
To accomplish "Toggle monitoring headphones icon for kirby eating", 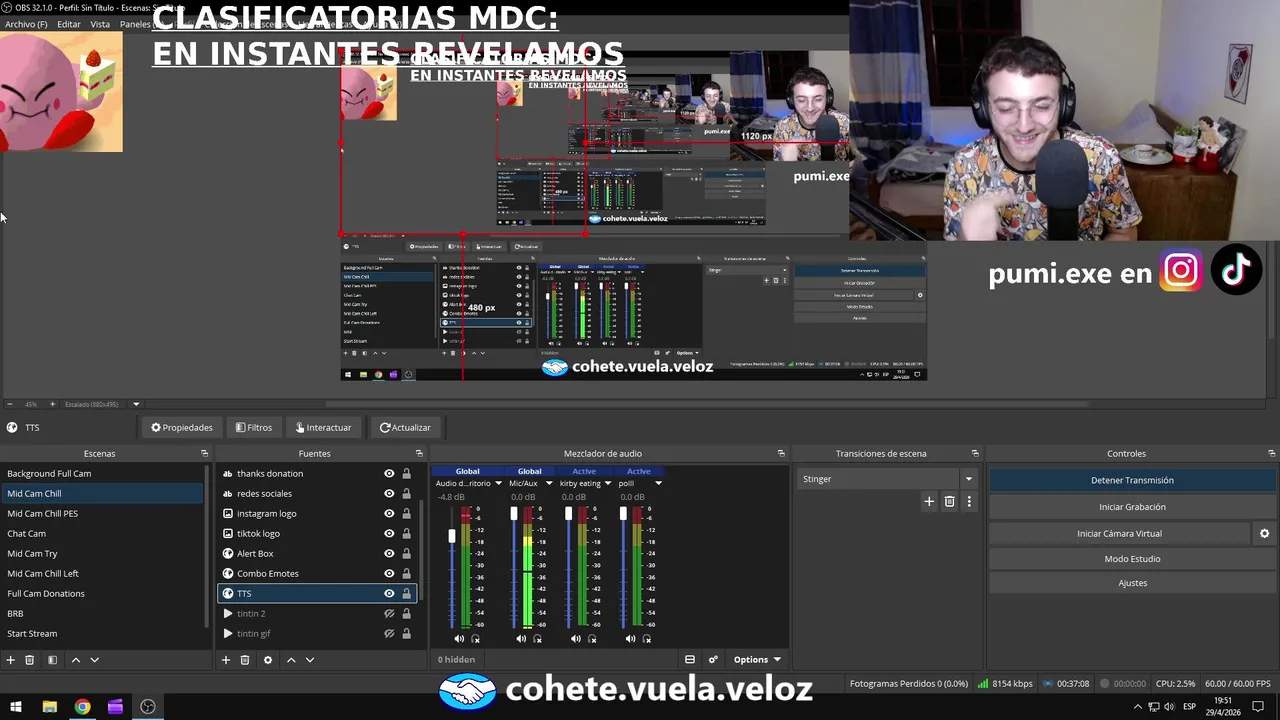I will click(591, 639).
